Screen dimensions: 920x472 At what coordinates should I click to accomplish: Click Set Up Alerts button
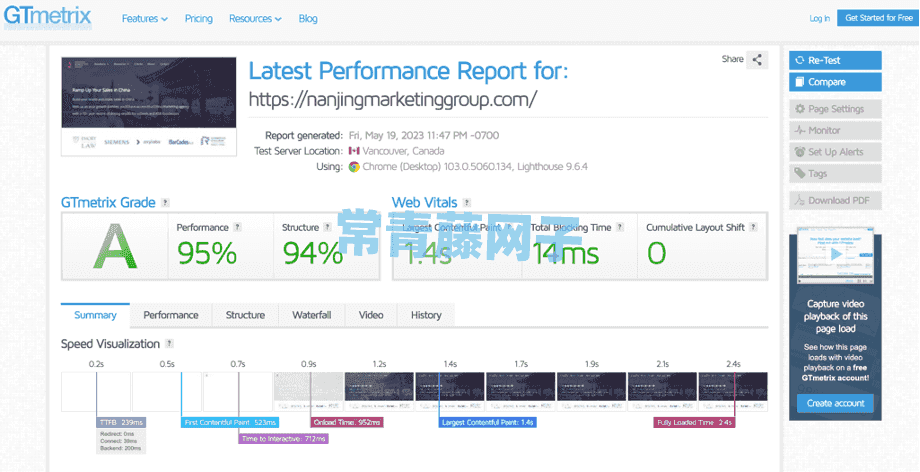[835, 152]
